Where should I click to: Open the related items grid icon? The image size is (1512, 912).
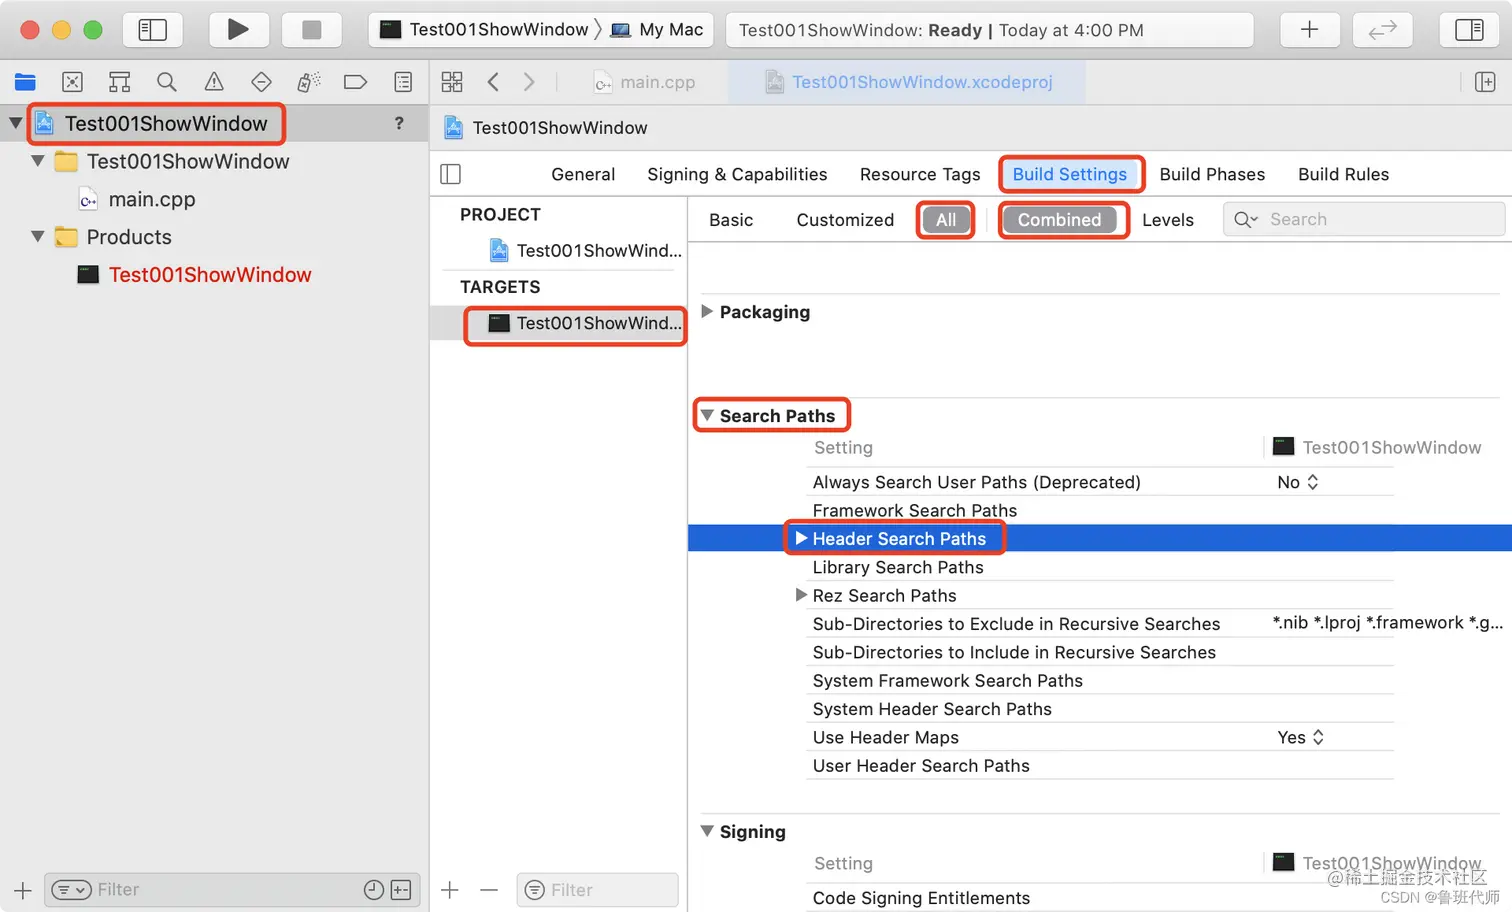tap(452, 82)
